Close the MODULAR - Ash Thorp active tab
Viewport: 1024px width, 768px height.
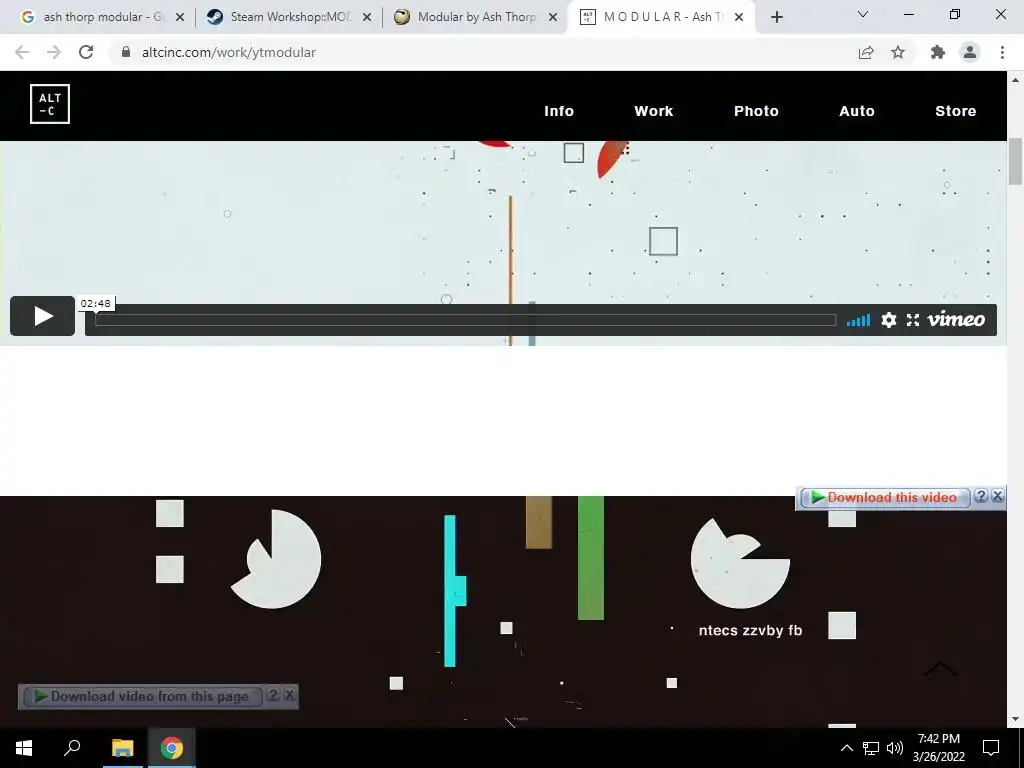click(x=739, y=17)
